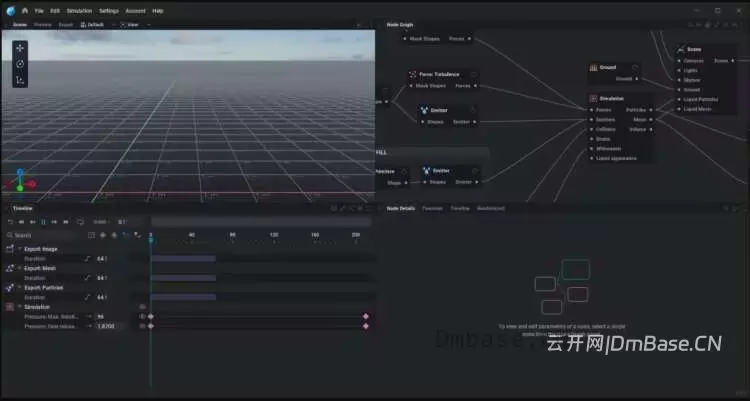Click the end keyframe on the 1.8200 track

click(x=366, y=326)
